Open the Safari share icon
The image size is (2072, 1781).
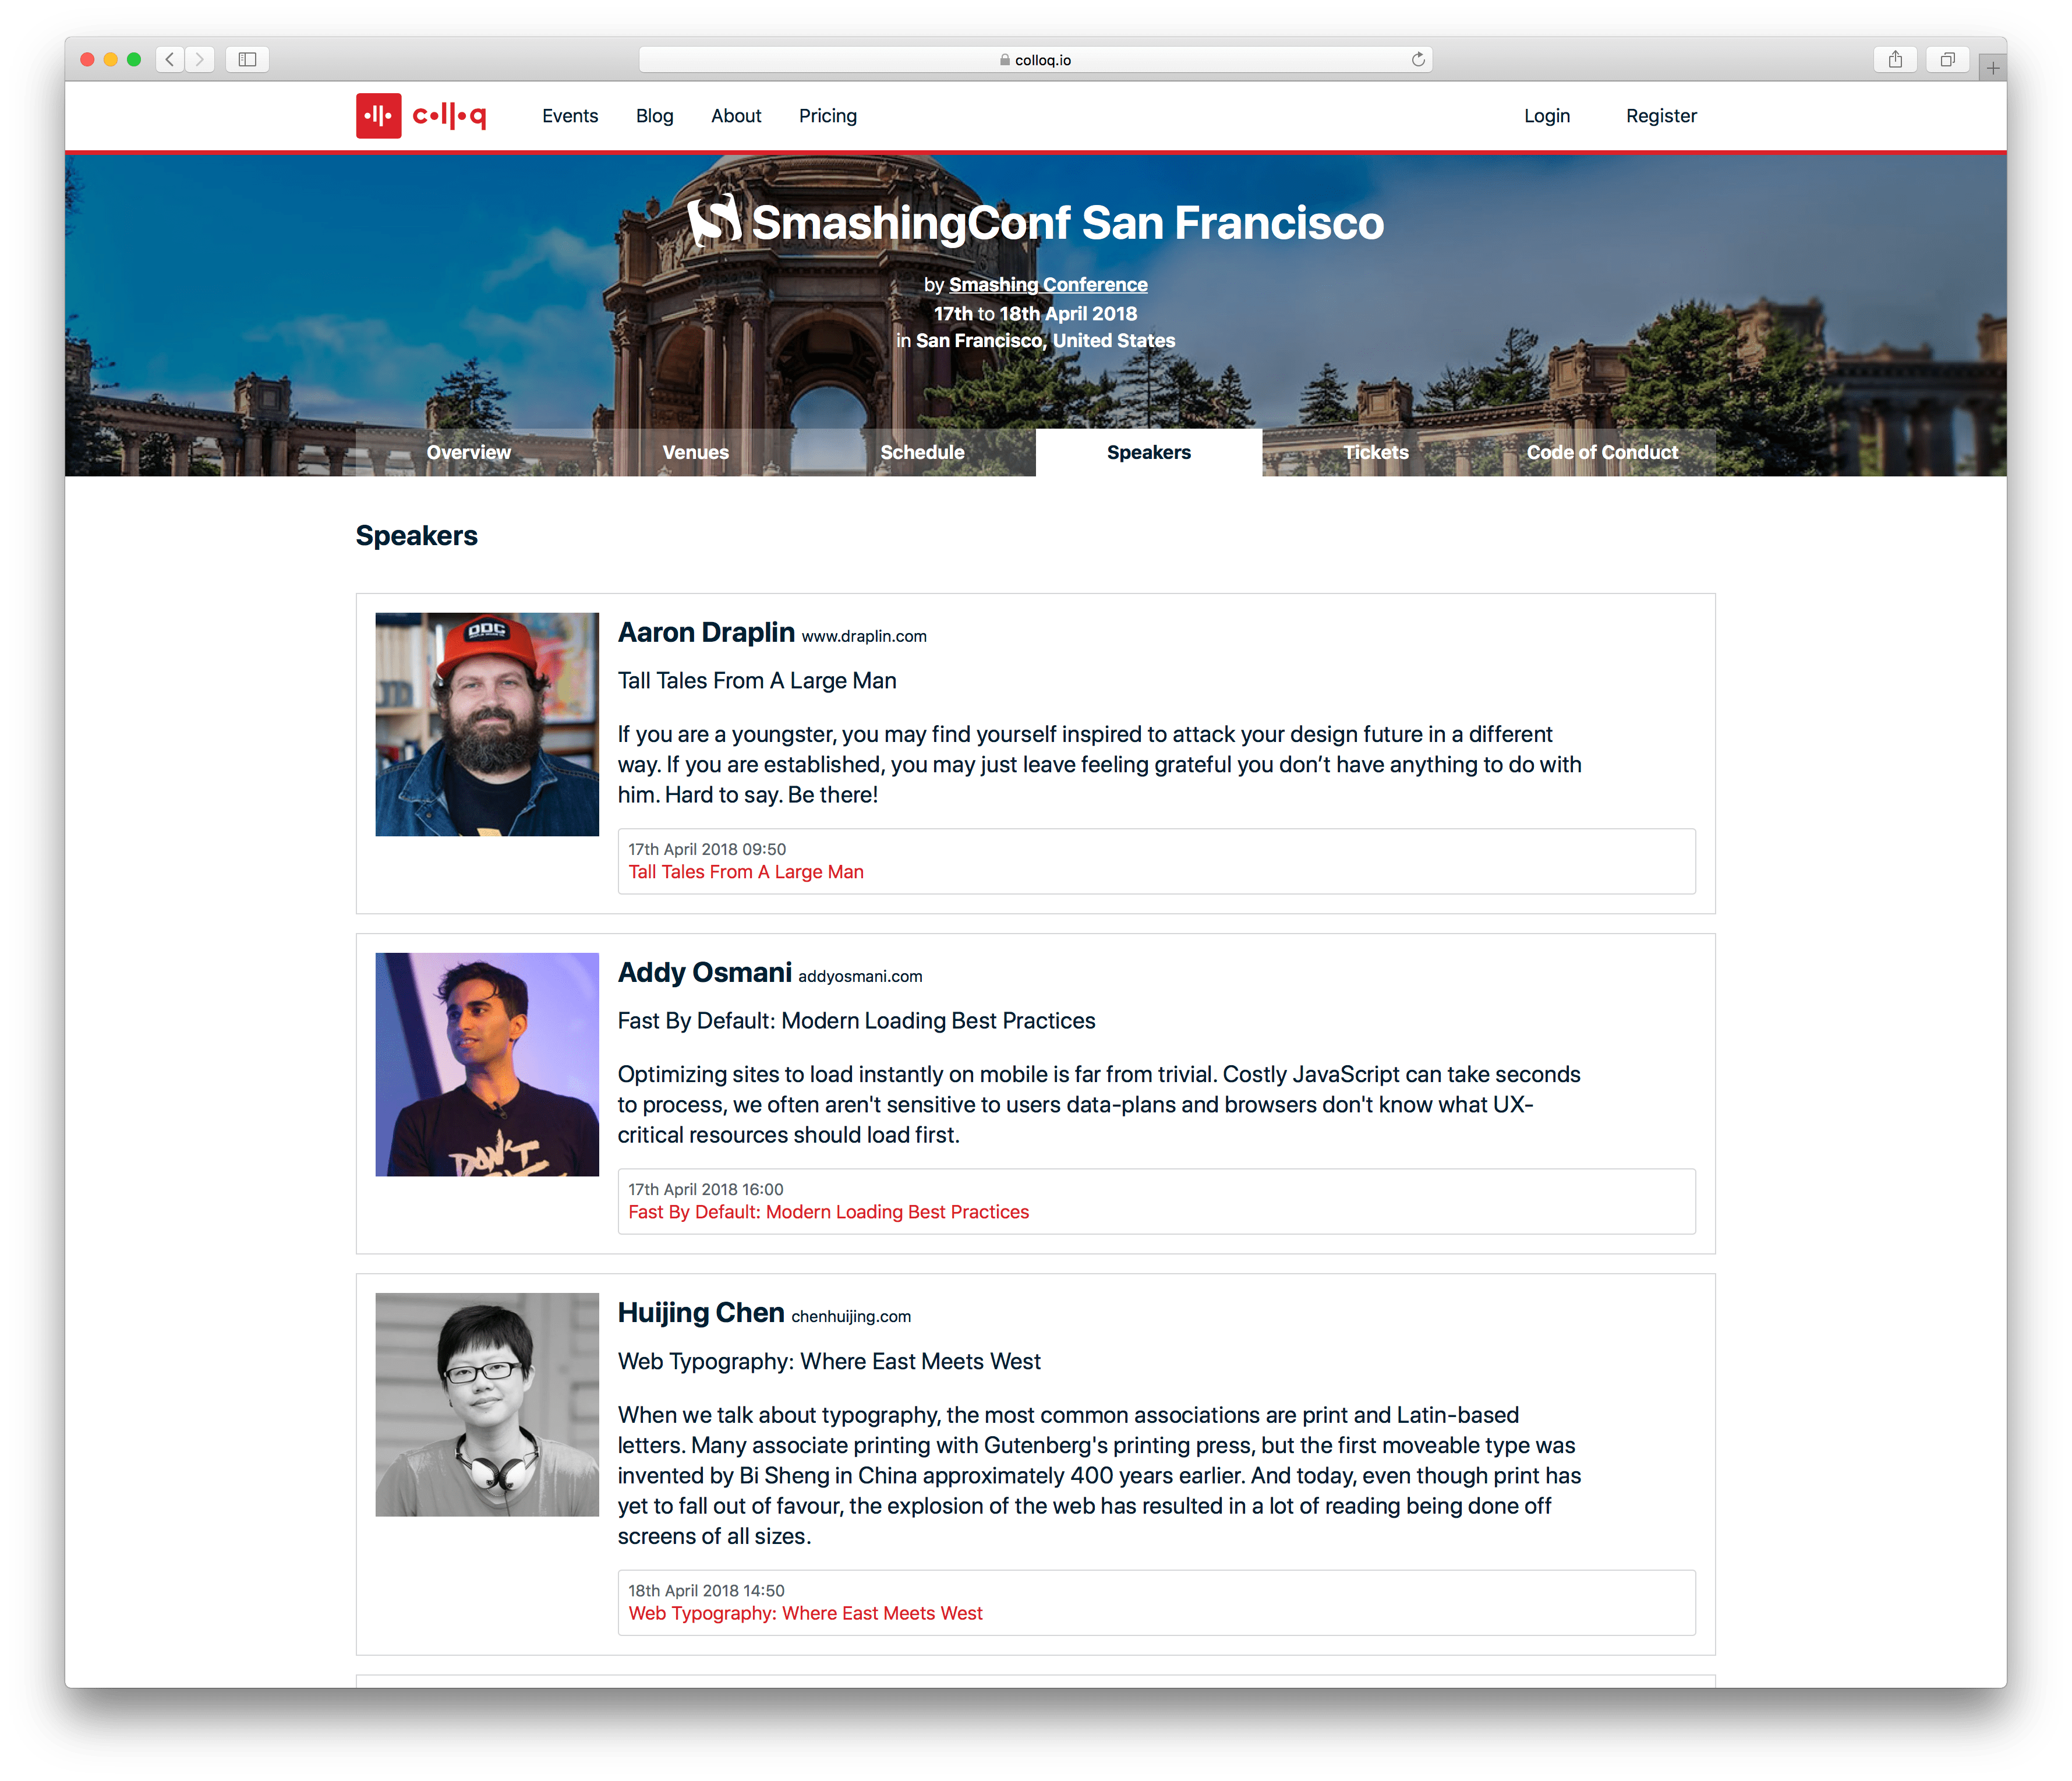click(x=1894, y=60)
